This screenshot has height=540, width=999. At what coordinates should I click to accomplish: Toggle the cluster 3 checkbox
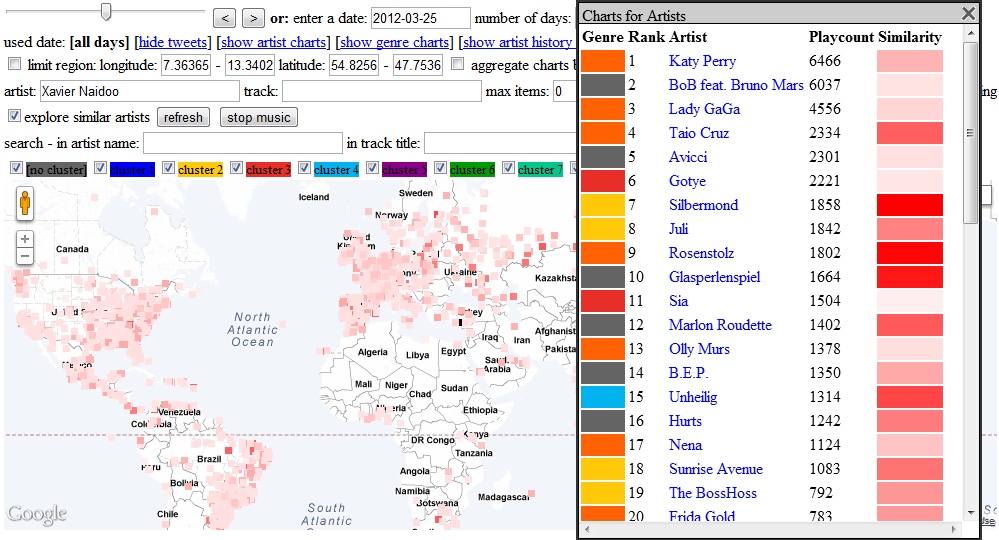point(236,168)
